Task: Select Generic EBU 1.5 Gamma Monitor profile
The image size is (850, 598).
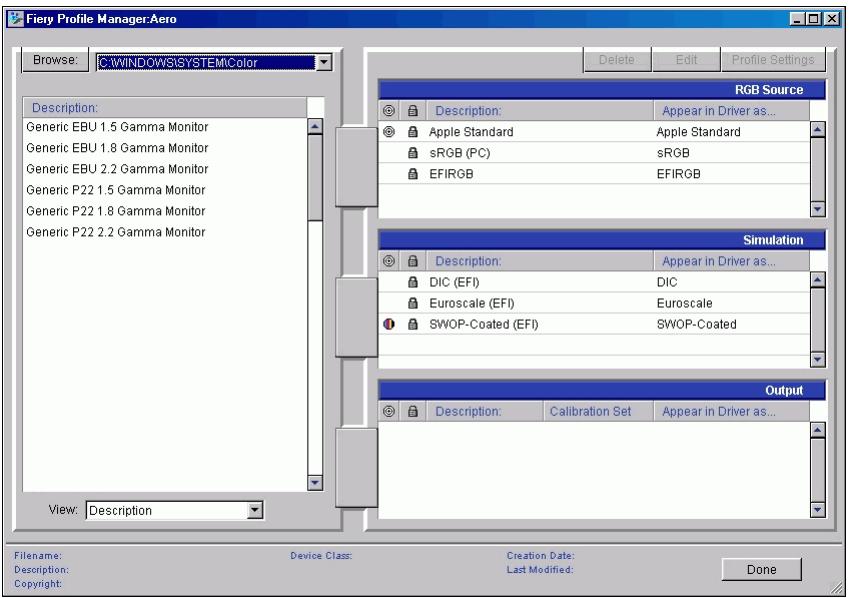Action: [117, 127]
